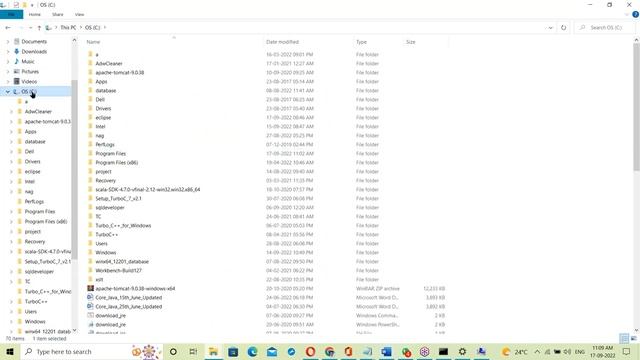Image resolution: width=640 pixels, height=360 pixels.
Task: Expand AdwCleaner in the navigation tree
Action: point(11,111)
